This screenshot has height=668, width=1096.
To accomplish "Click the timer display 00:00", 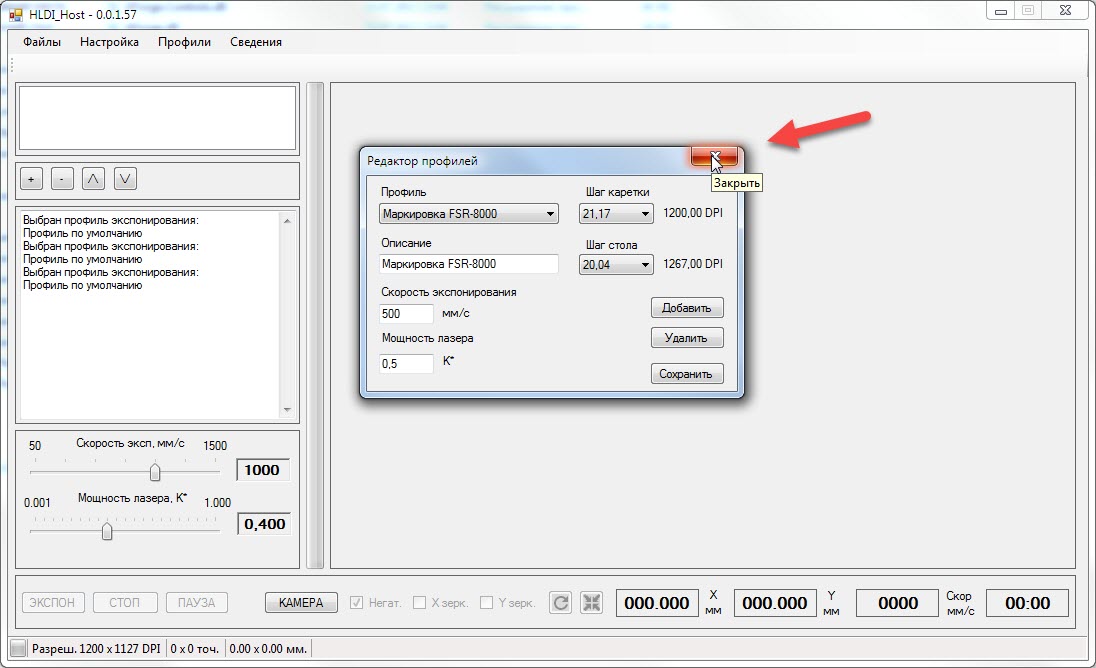I will point(1028,603).
